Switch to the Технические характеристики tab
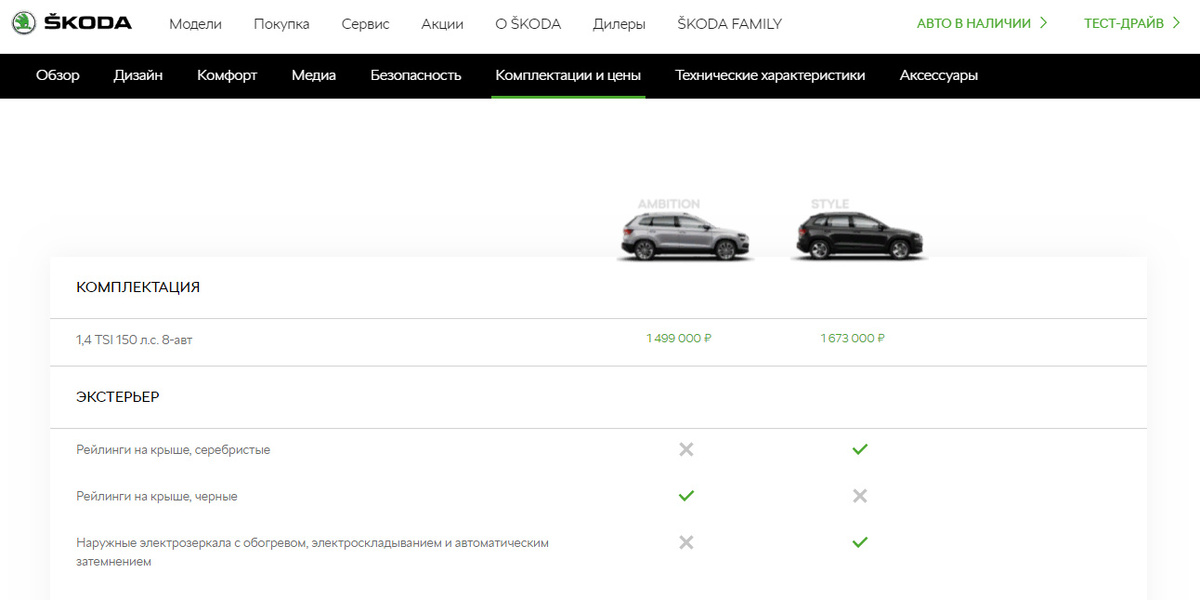The width and height of the screenshot is (1200, 600). [x=770, y=75]
